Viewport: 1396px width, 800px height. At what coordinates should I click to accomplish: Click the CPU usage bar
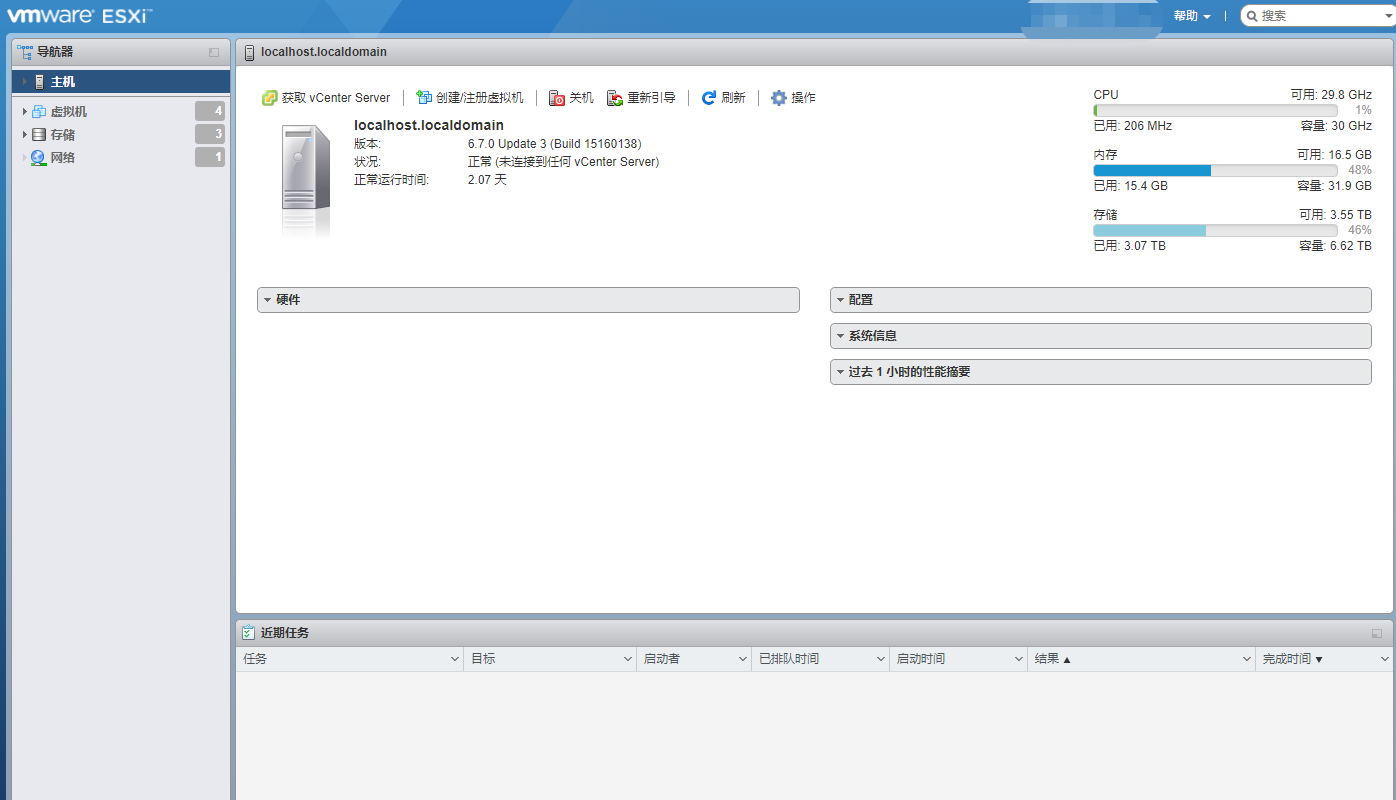tap(1215, 110)
